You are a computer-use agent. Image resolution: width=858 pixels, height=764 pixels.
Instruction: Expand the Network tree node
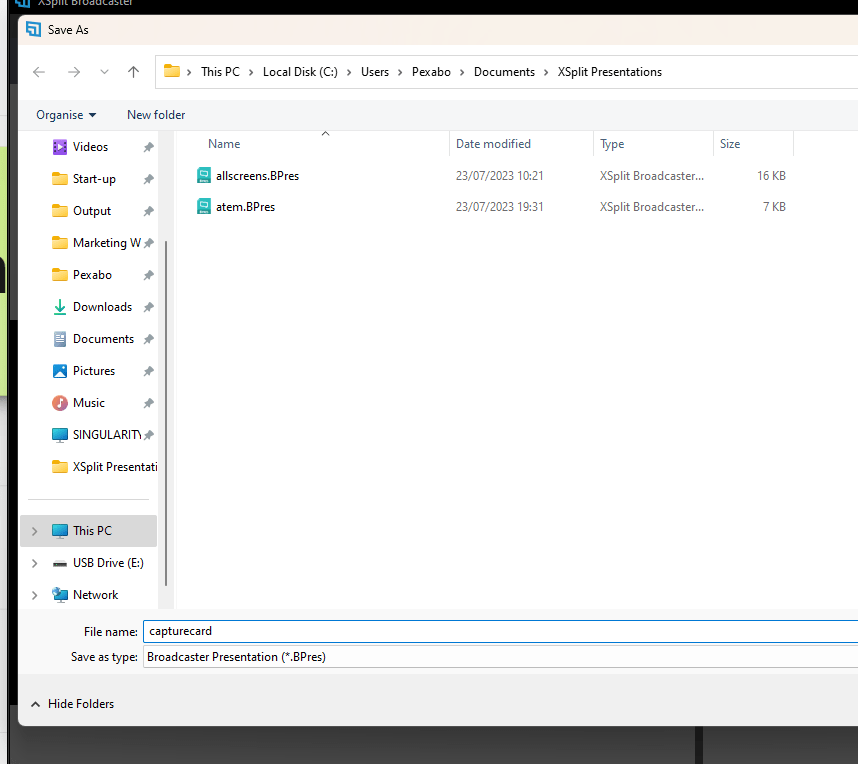pyautogui.click(x=34, y=595)
